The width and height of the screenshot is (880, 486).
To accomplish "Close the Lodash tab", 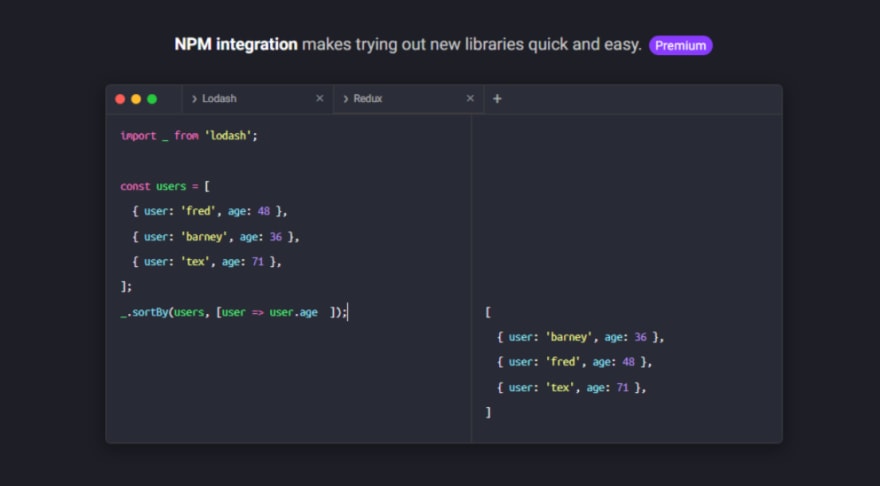I will coord(319,98).
